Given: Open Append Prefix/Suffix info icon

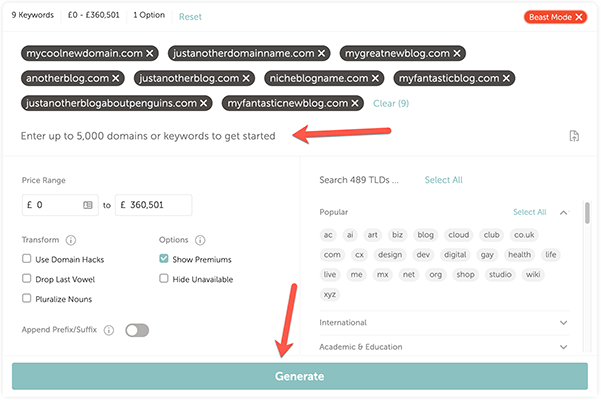Looking at the screenshot, I should (109, 330).
